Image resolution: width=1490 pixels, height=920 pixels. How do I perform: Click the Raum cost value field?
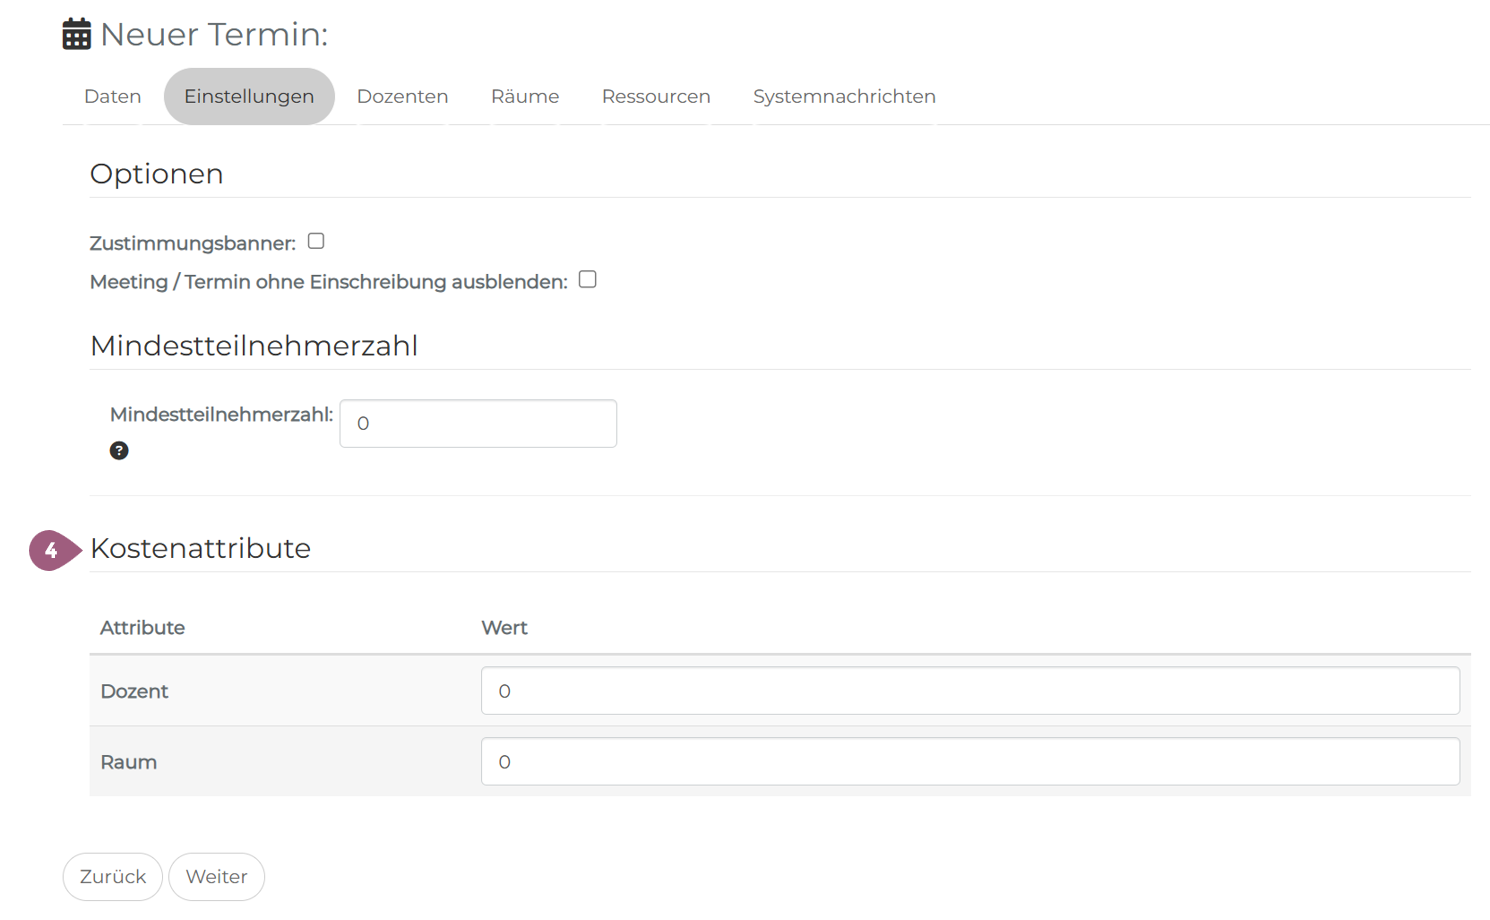pyautogui.click(x=970, y=762)
